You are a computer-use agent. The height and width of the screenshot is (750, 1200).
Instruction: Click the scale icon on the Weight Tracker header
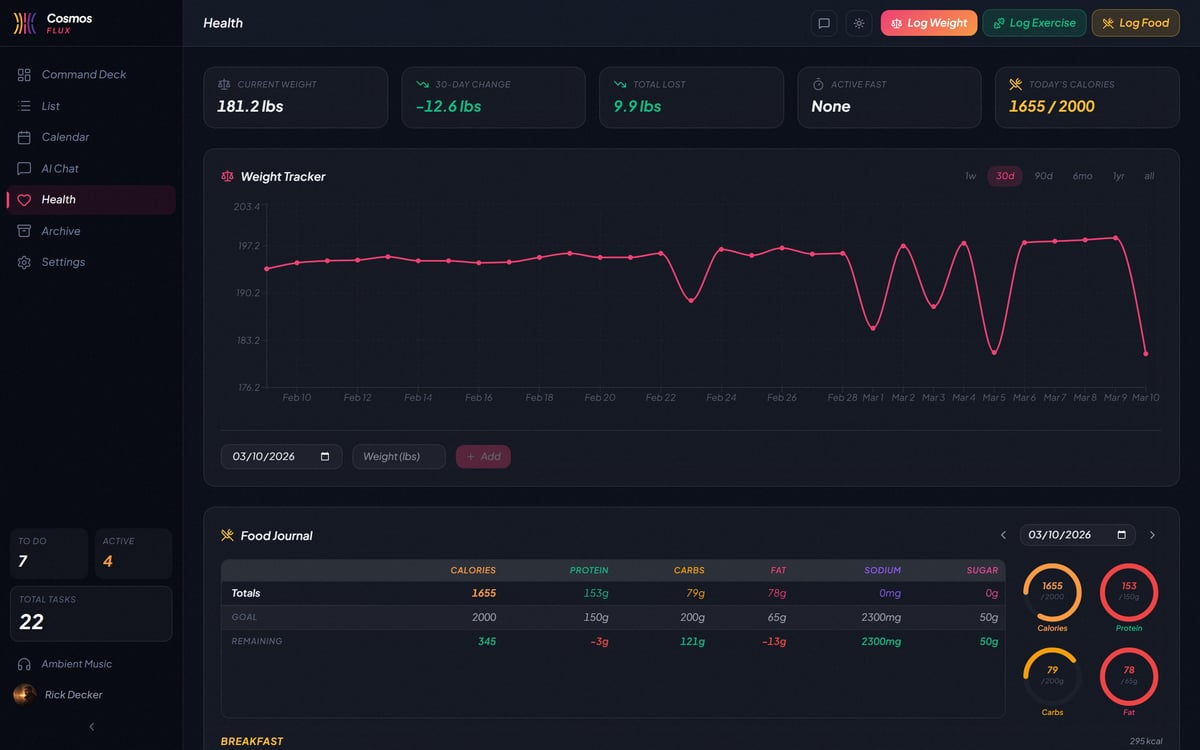pyautogui.click(x=224, y=176)
